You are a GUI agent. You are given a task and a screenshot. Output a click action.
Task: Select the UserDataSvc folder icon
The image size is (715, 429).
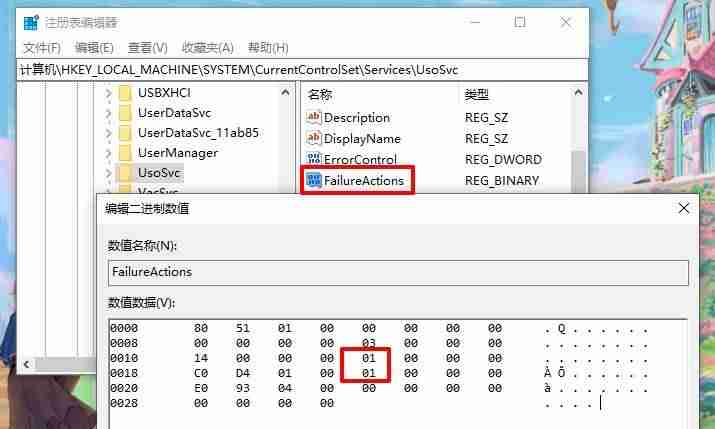point(124,113)
